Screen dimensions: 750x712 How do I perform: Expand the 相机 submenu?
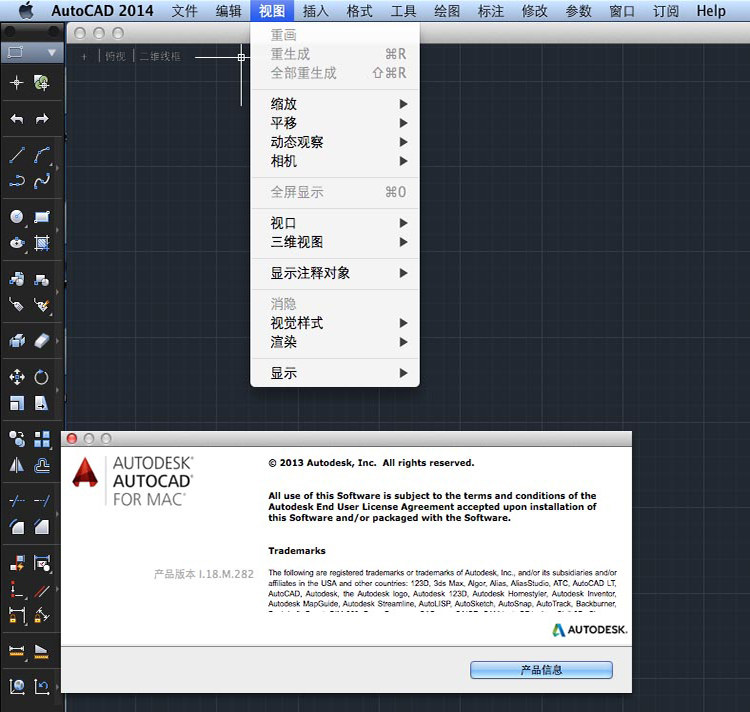[335, 161]
